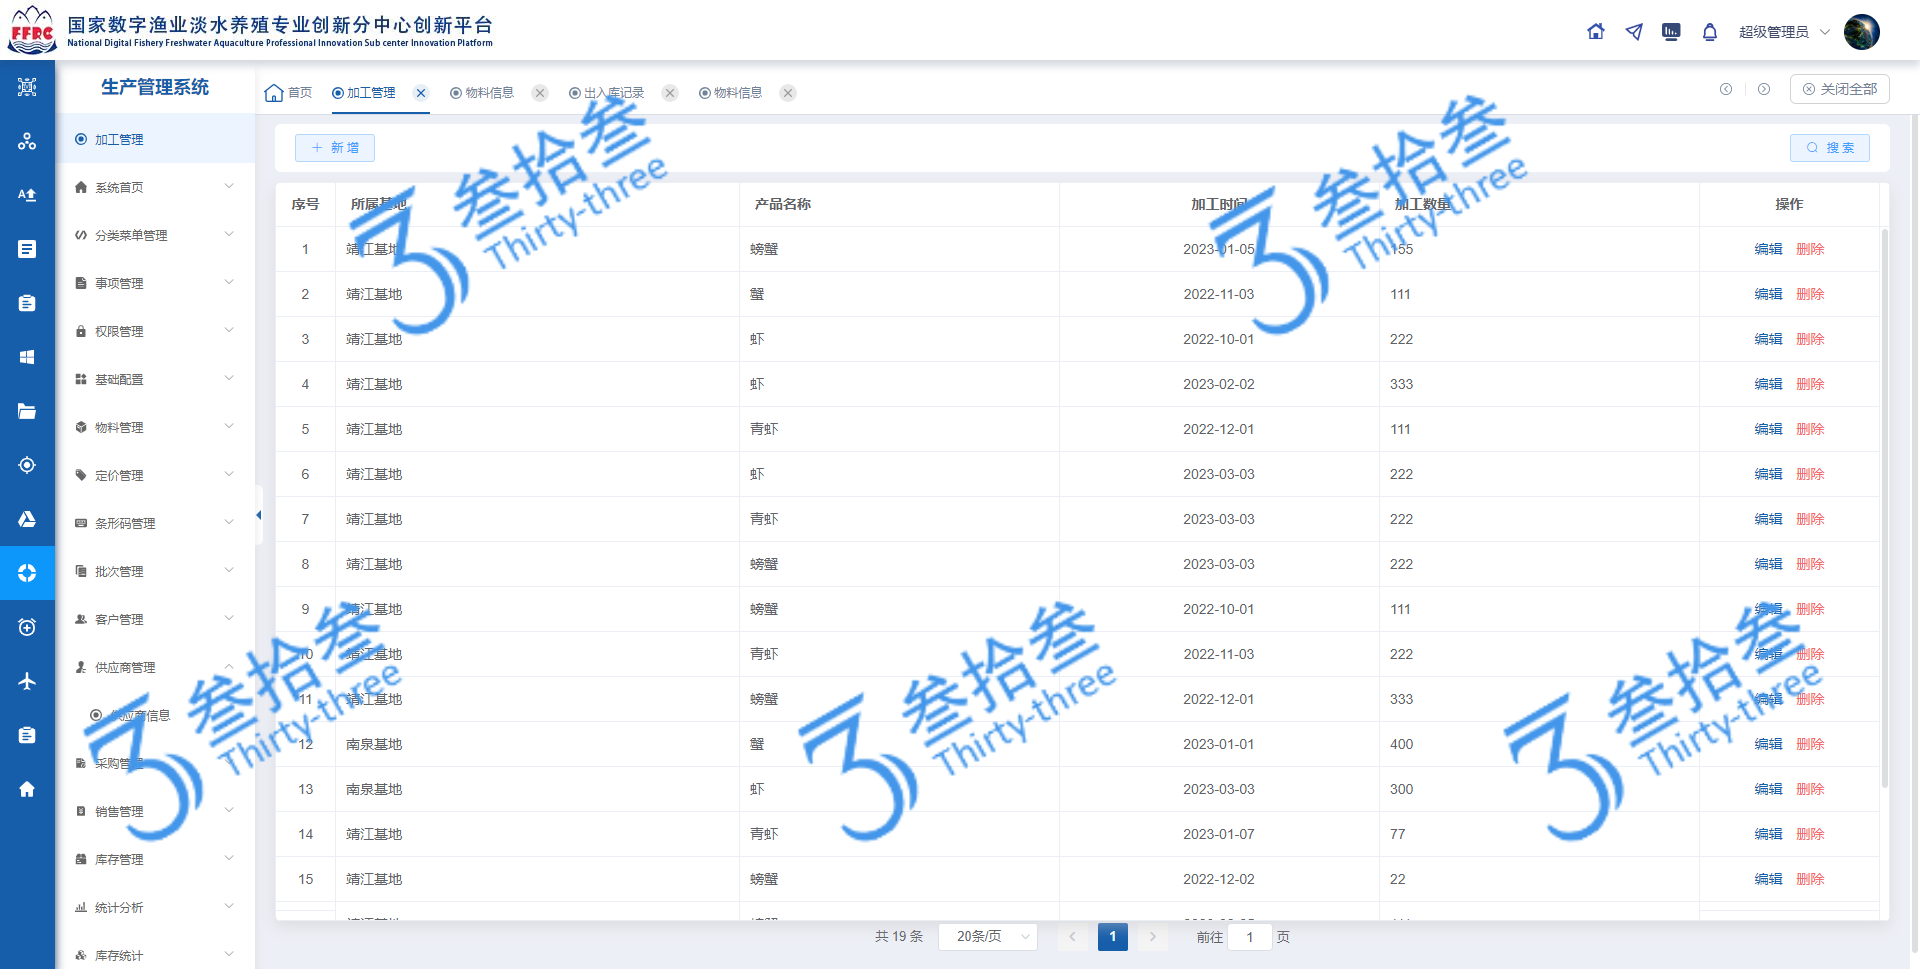This screenshot has width=1920, height=969.
Task: Click 编辑 on the 螃蟹 row one
Action: [1768, 249]
